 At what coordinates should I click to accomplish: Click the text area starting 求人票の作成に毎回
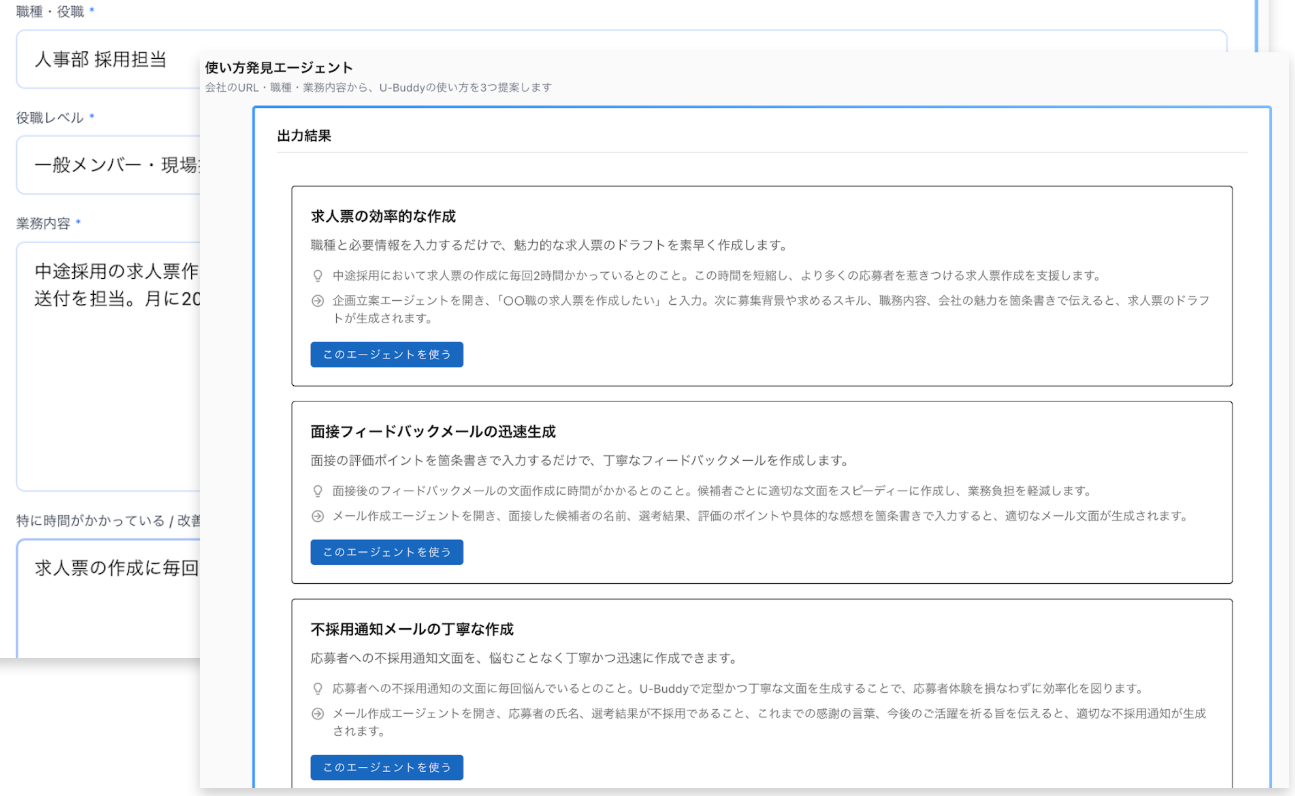point(108,598)
